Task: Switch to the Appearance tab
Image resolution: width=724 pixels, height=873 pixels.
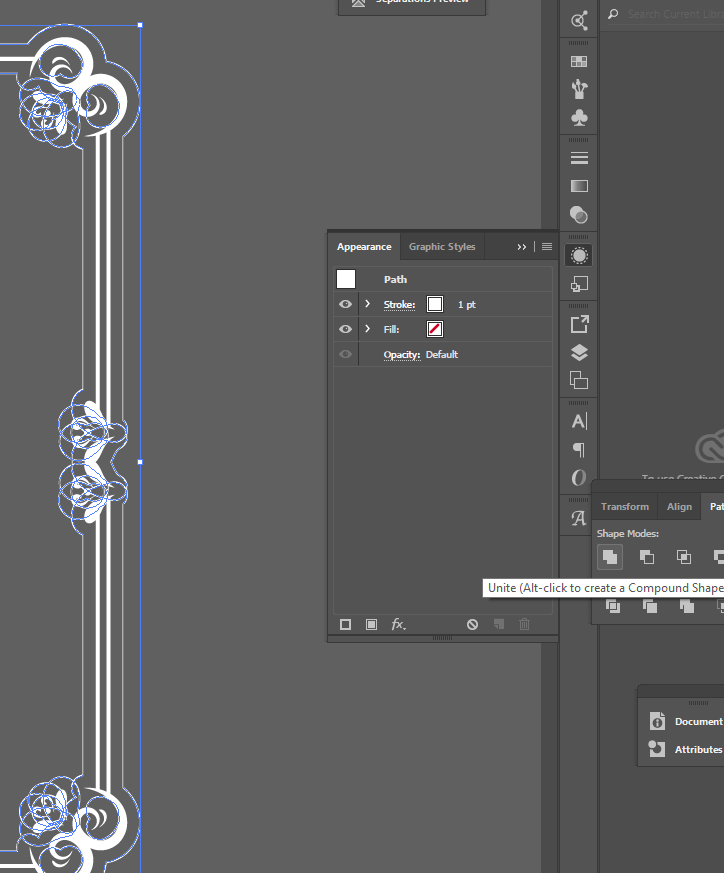Action: pos(364,247)
